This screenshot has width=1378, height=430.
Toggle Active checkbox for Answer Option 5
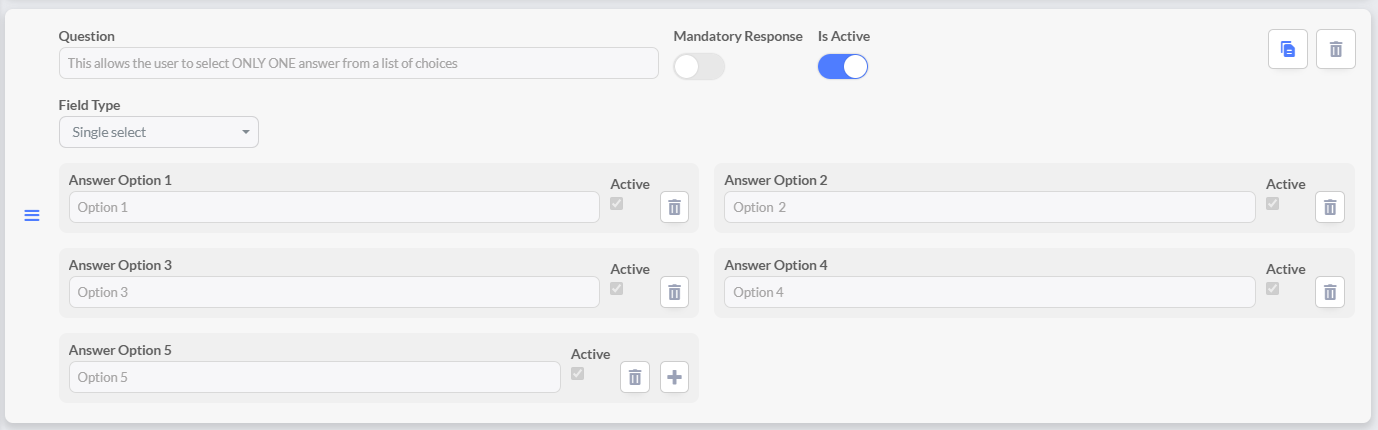tap(577, 374)
